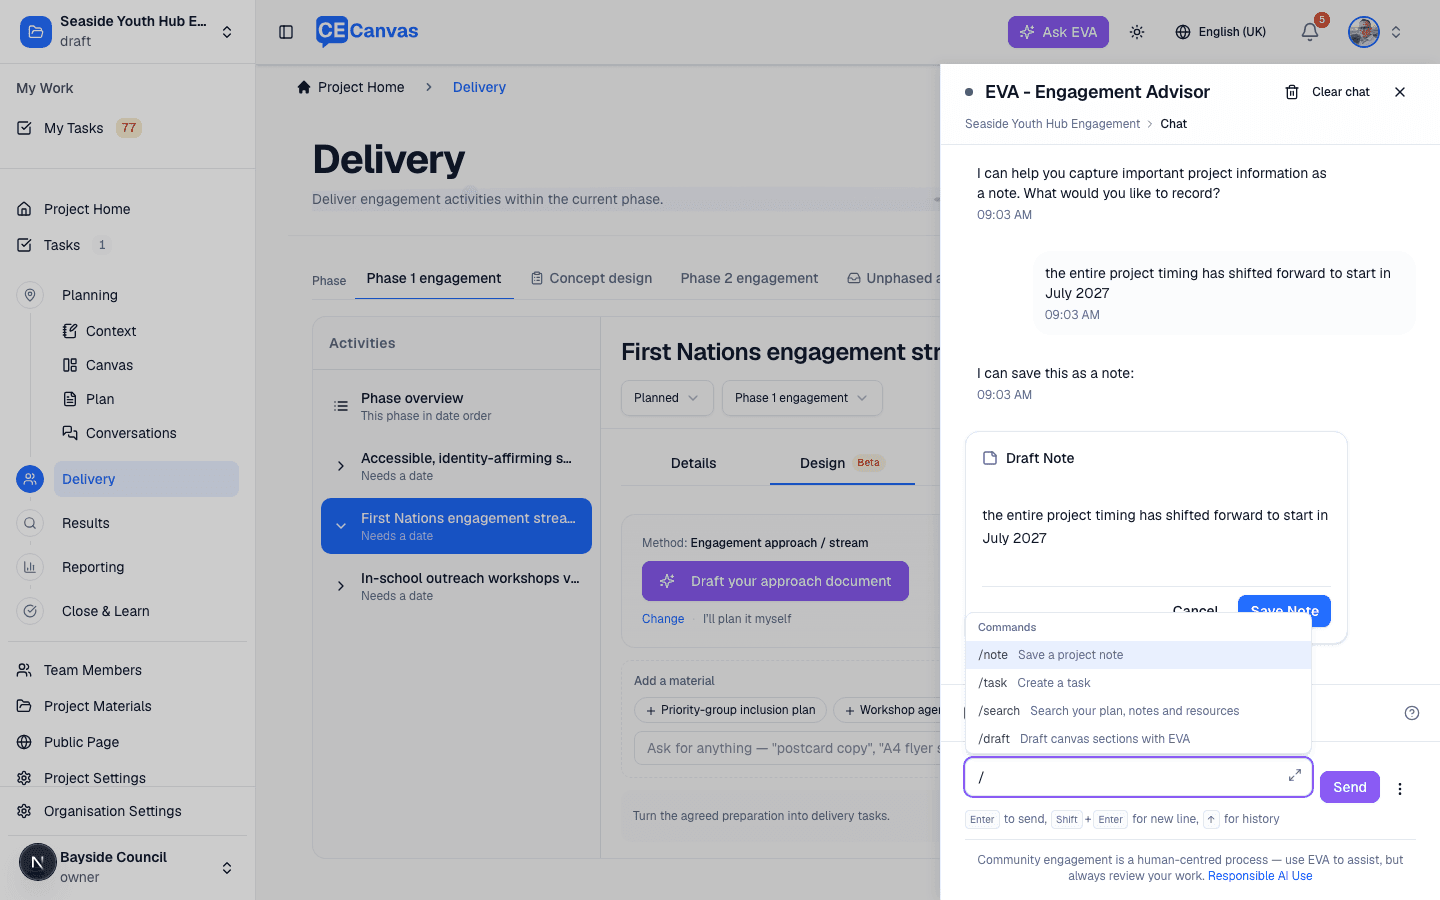The width and height of the screenshot is (1440, 900).
Task: Toggle the sidebar panel icon
Action: pos(286,32)
